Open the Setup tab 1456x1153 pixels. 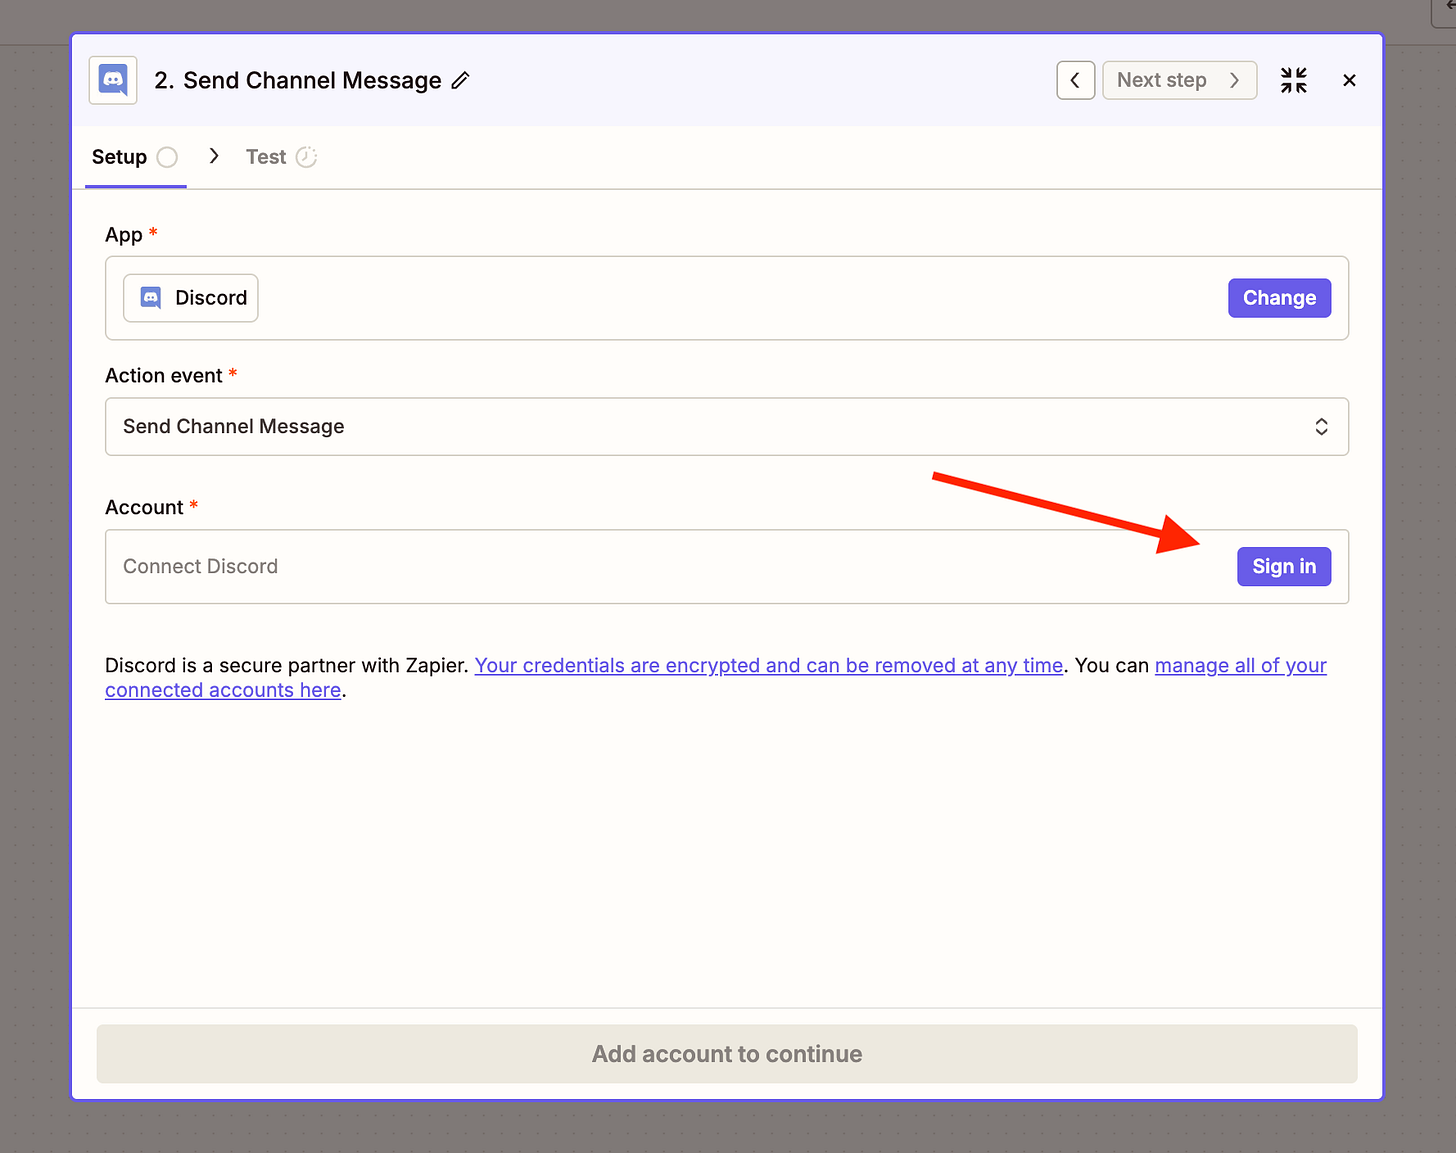135,157
